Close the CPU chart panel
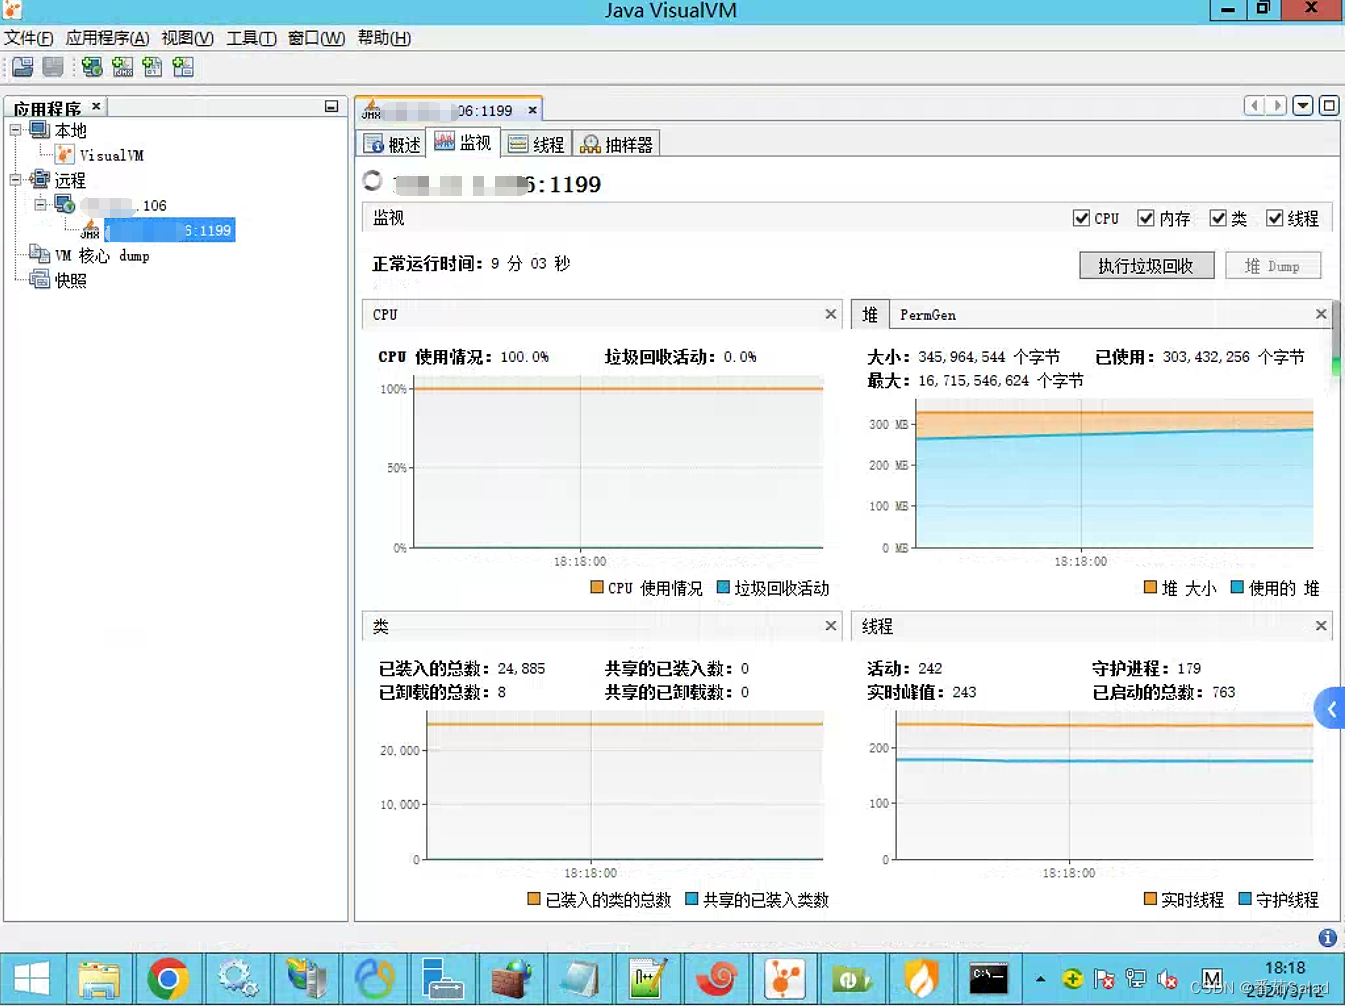1345x1006 pixels. point(830,314)
